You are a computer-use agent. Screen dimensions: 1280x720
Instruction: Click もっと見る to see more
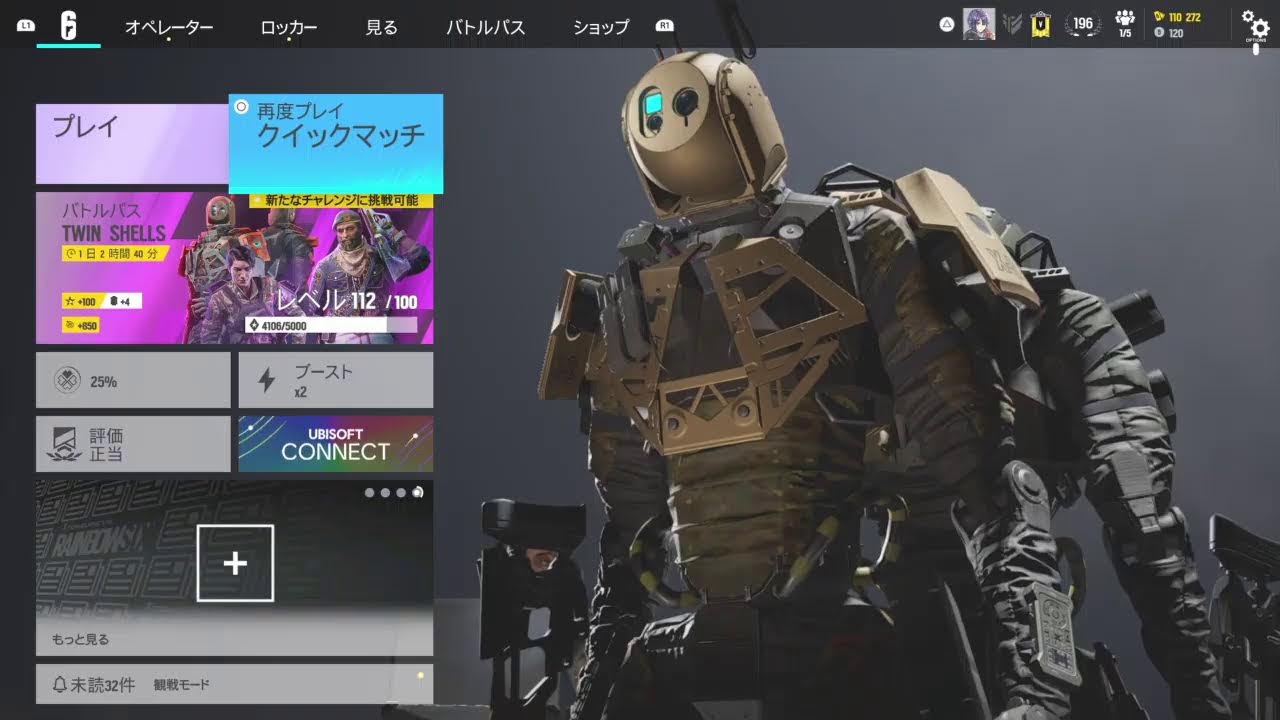pos(81,639)
